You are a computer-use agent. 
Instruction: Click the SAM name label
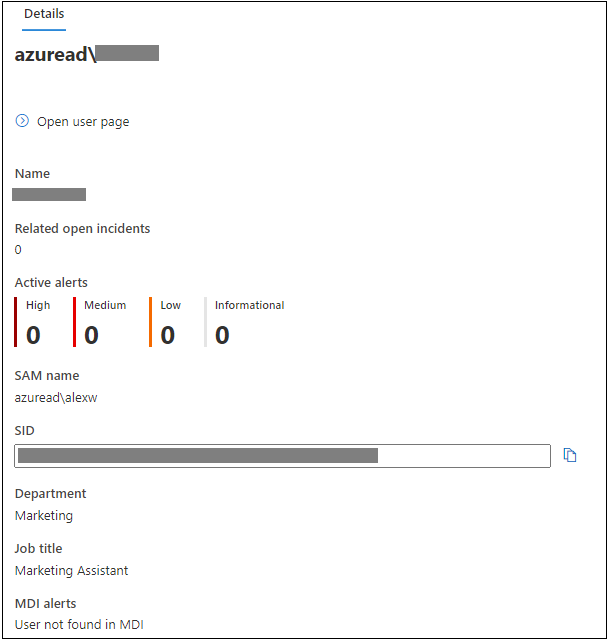pyautogui.click(x=47, y=377)
